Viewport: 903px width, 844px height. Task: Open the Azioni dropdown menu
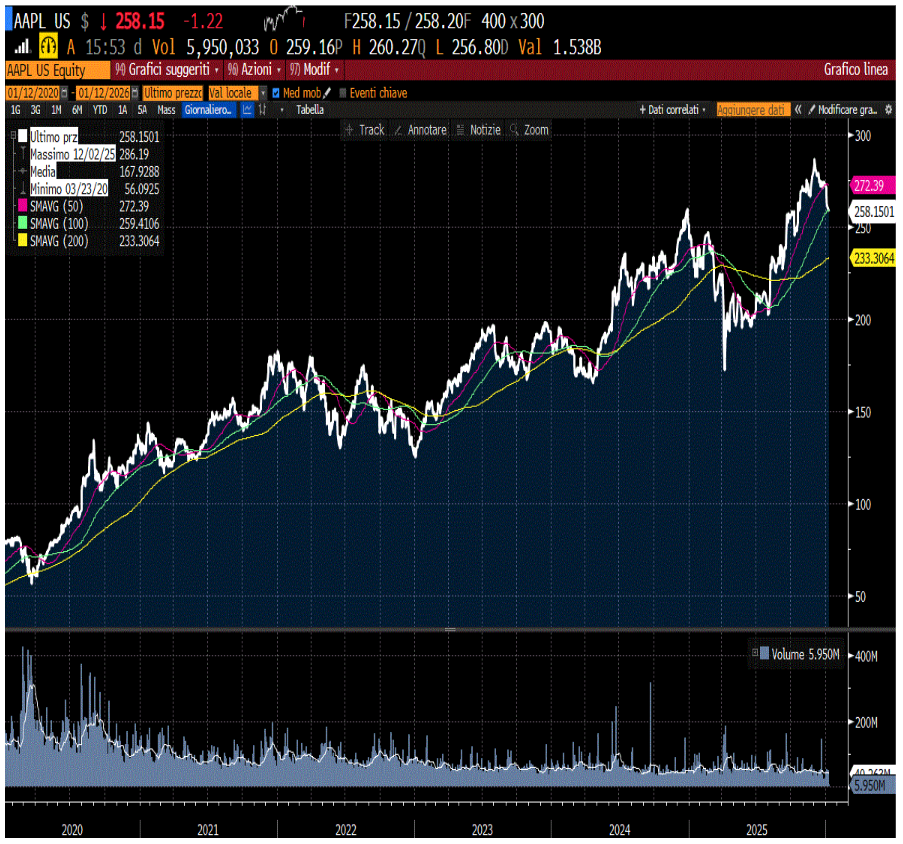(254, 70)
